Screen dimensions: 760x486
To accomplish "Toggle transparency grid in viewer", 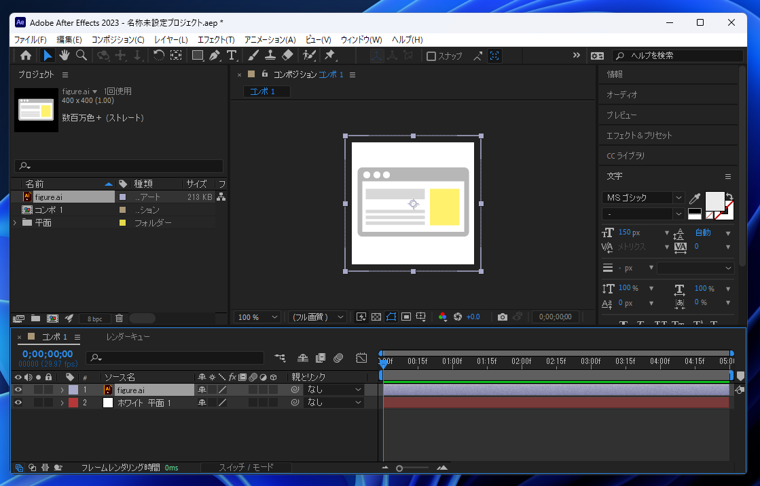I will point(376,317).
